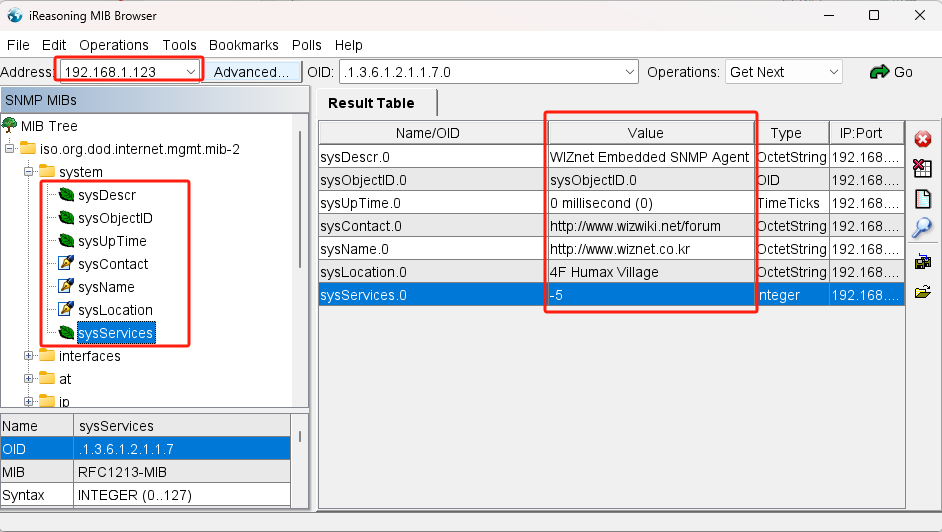Switch to the Result Table tab
The height and width of the screenshot is (532, 942).
pos(371,103)
